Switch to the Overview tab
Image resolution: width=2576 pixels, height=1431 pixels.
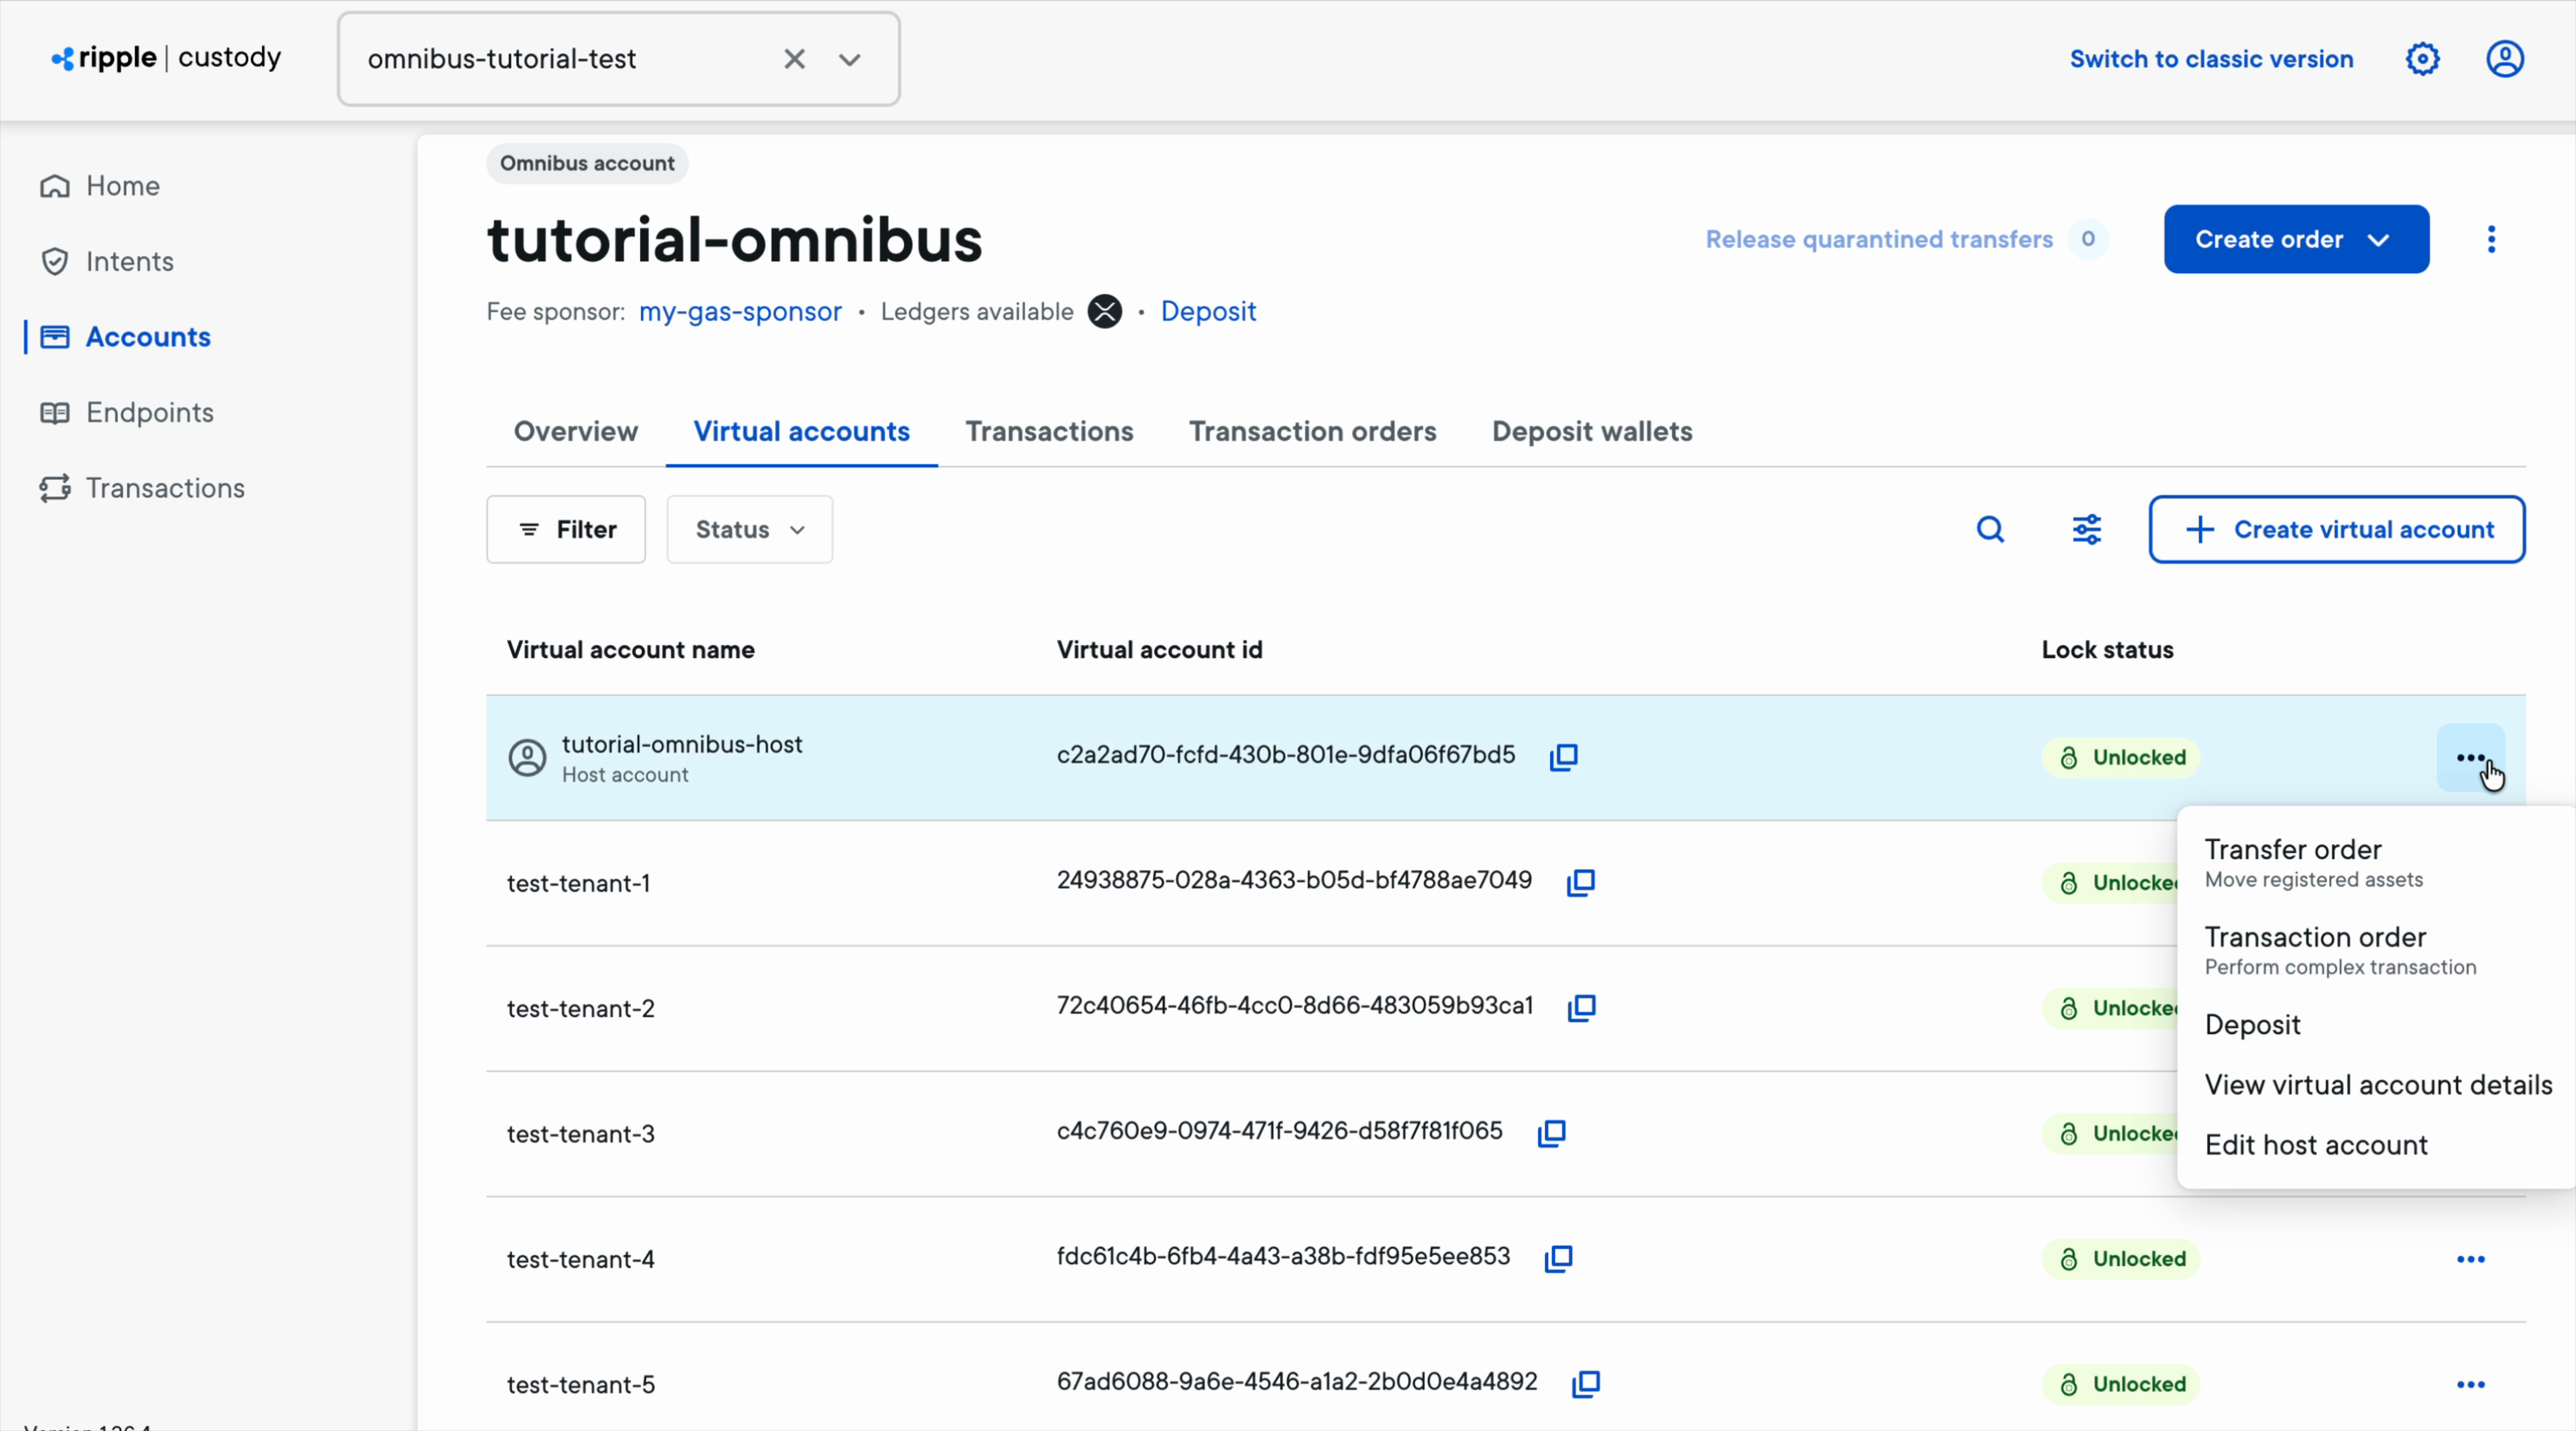(575, 431)
